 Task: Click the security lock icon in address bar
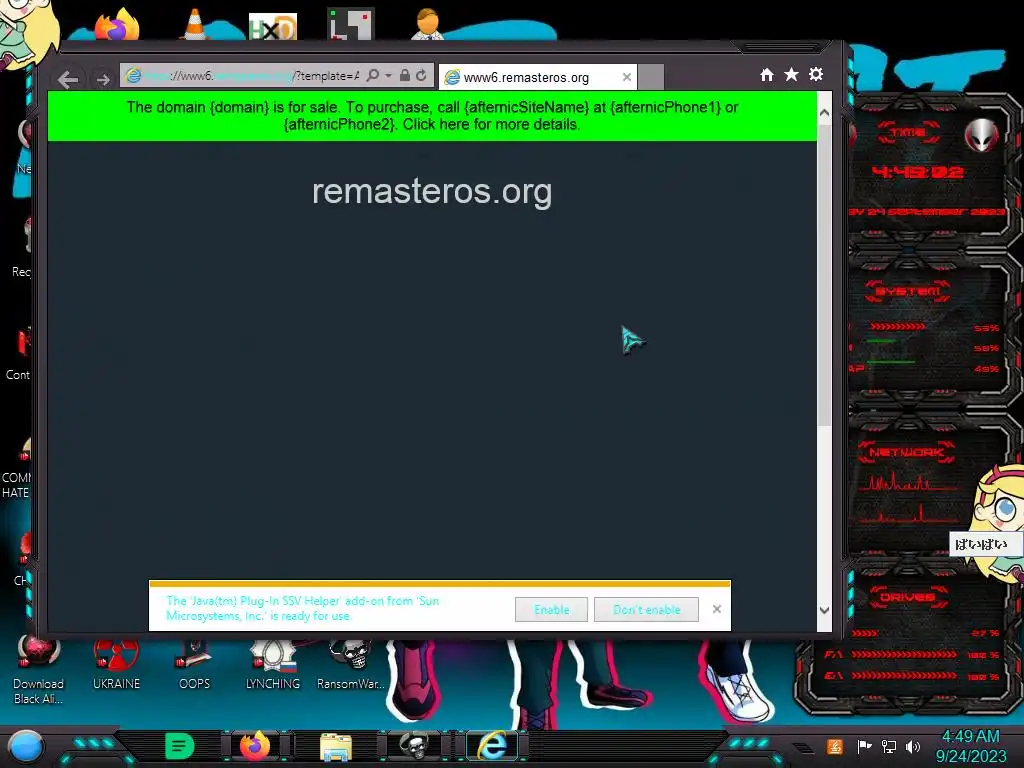405,76
